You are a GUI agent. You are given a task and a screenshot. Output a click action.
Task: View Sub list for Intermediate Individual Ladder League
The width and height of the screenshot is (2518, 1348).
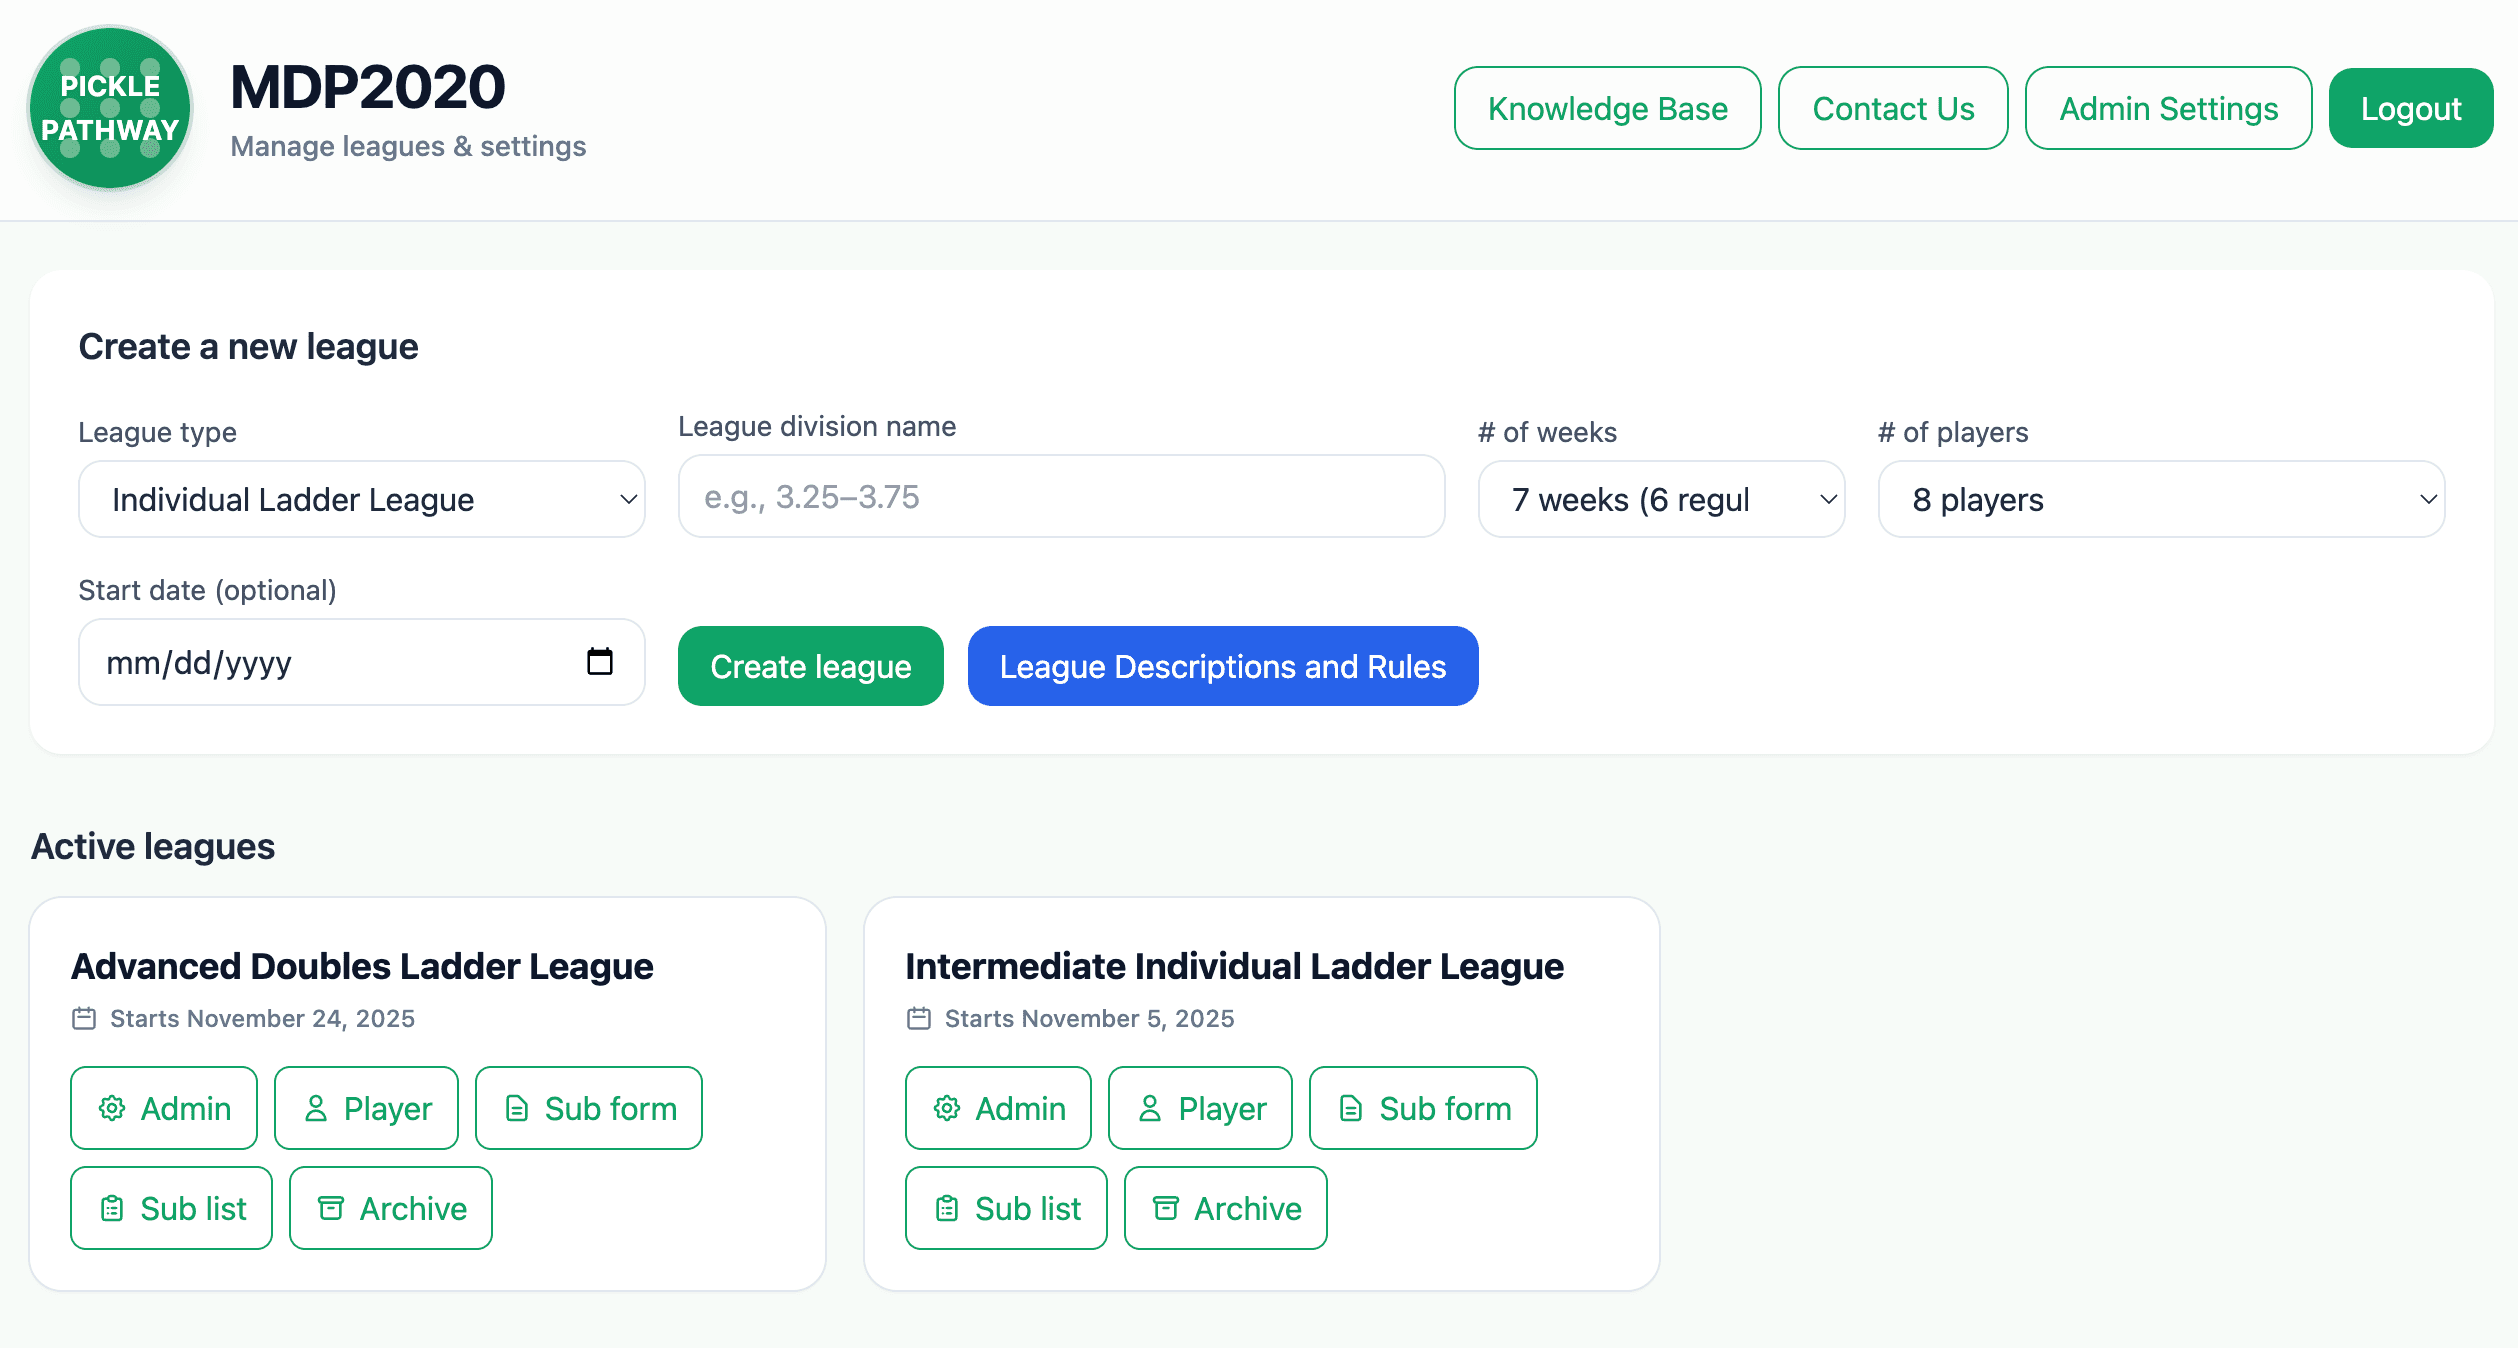pyautogui.click(x=1005, y=1208)
